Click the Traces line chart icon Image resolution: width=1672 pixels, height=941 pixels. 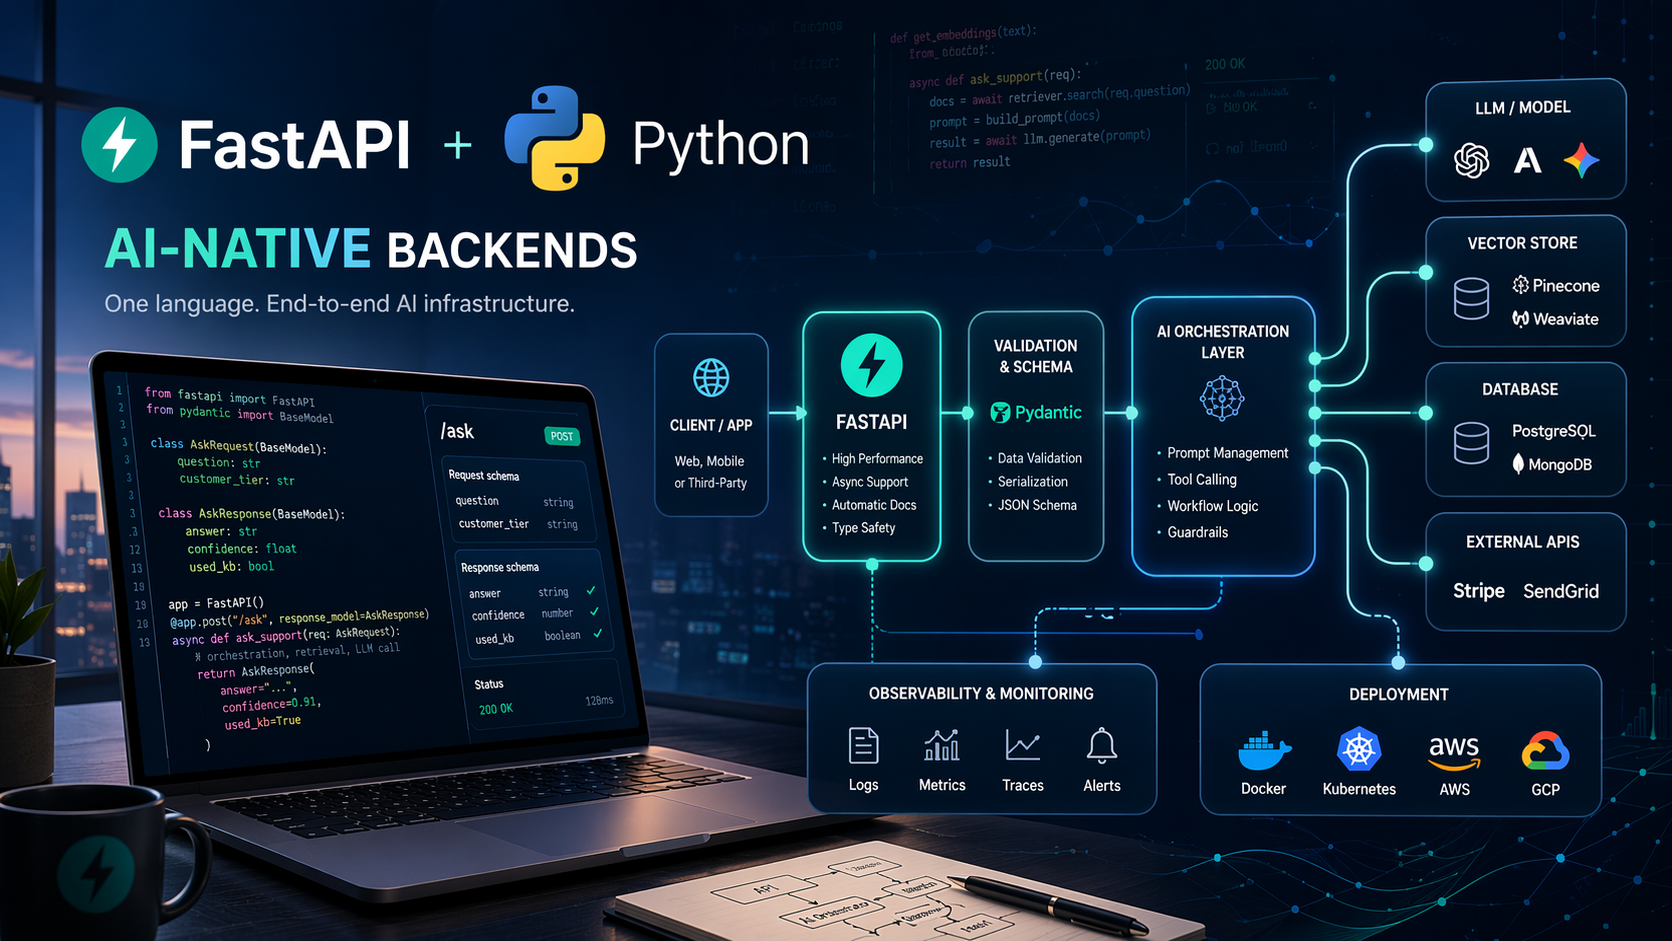[1022, 745]
